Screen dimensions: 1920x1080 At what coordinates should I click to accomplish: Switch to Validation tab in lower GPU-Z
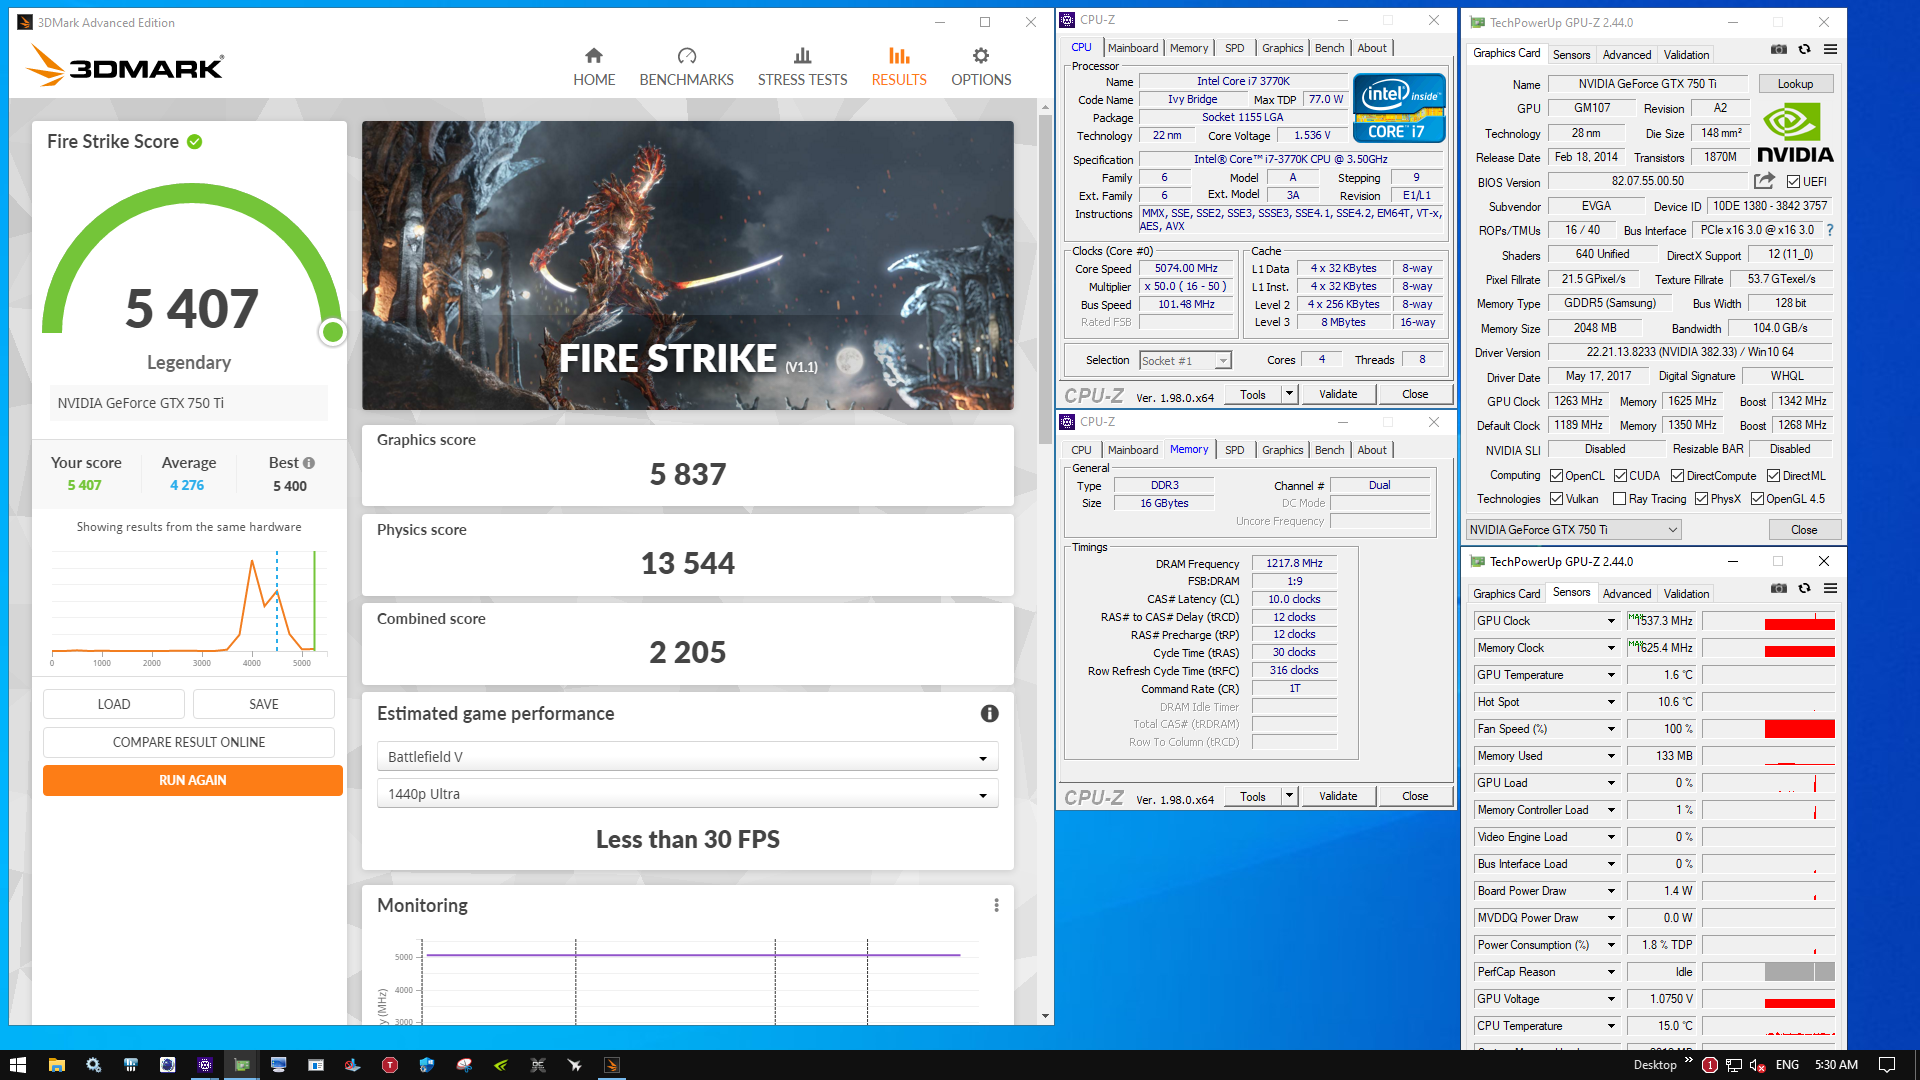tap(1687, 594)
